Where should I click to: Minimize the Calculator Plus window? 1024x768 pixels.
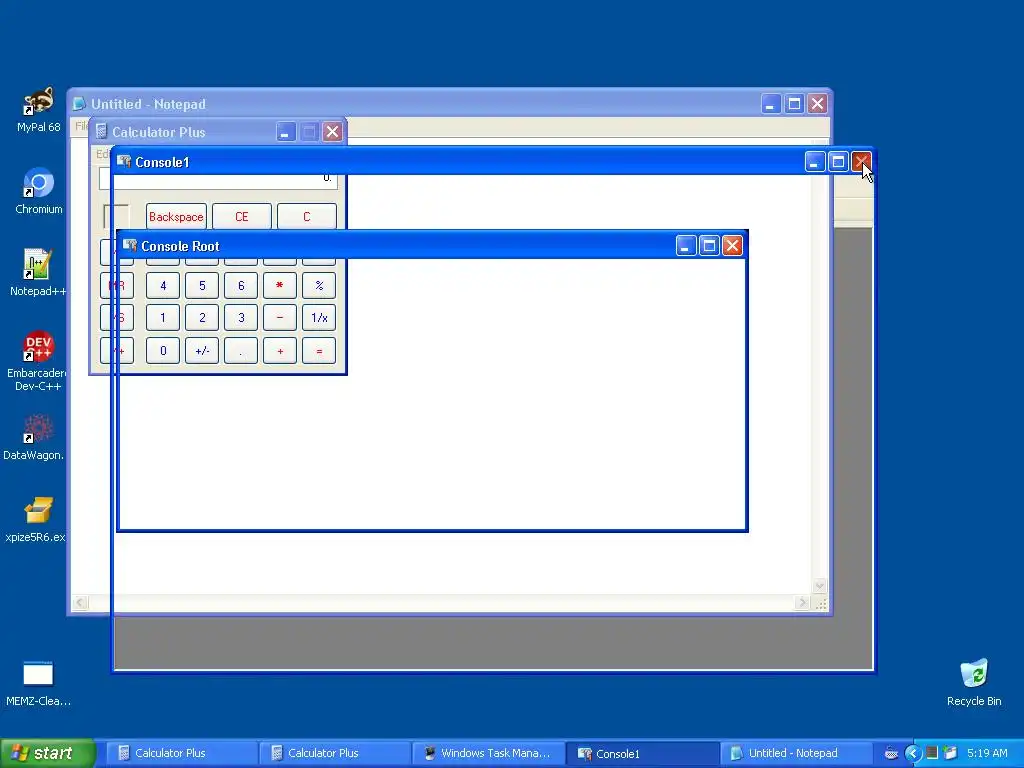(x=285, y=132)
